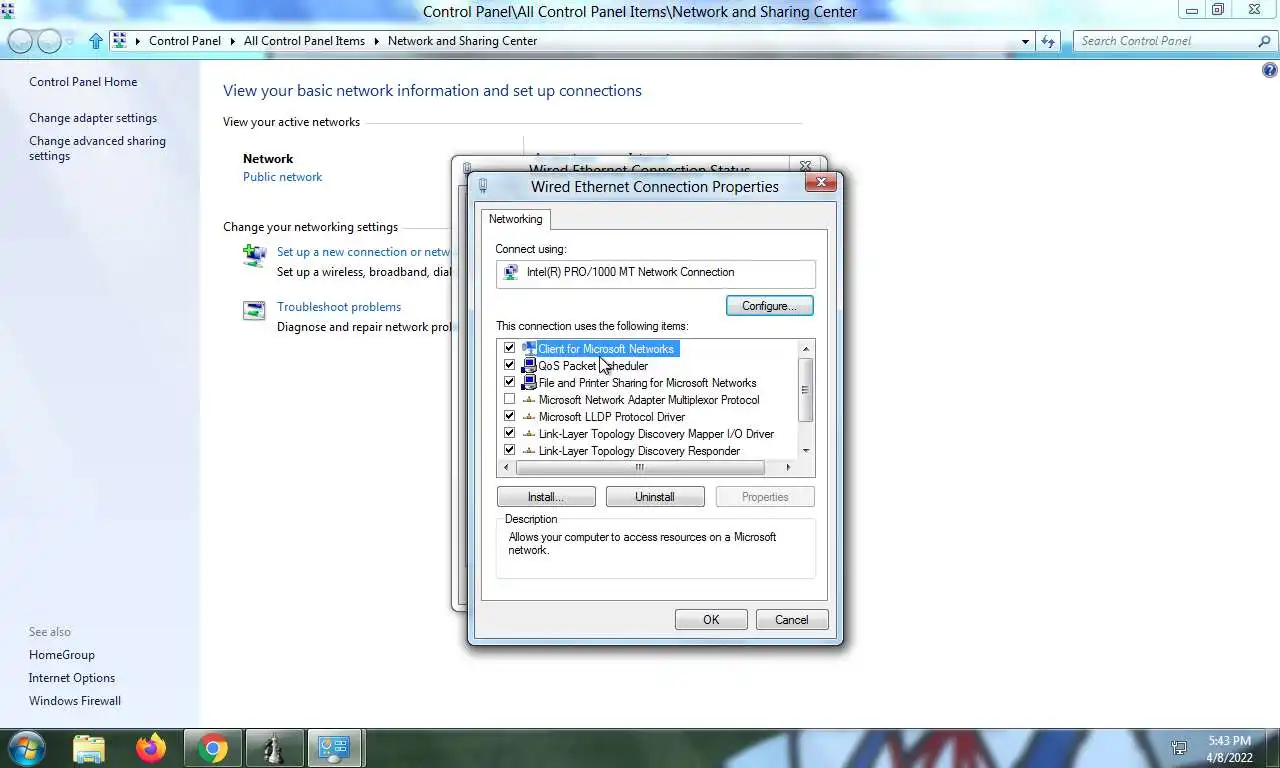Image resolution: width=1280 pixels, height=768 pixels.
Task: Go up one folder level arrow
Action: [95, 41]
